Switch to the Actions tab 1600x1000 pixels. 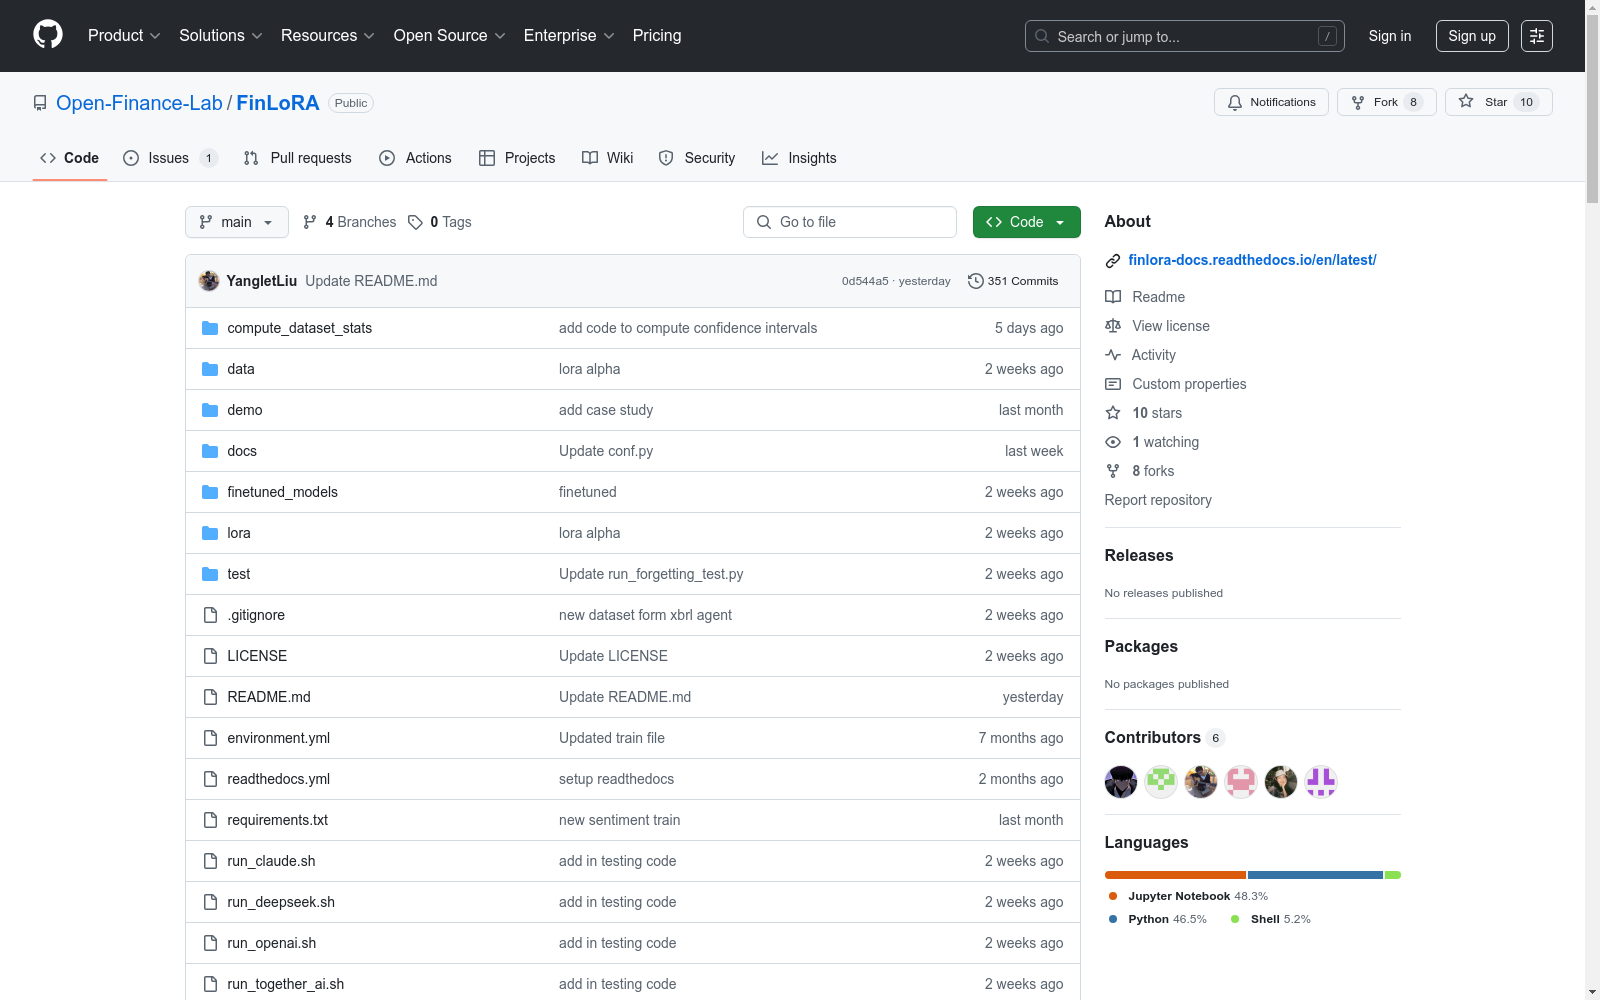click(x=416, y=158)
